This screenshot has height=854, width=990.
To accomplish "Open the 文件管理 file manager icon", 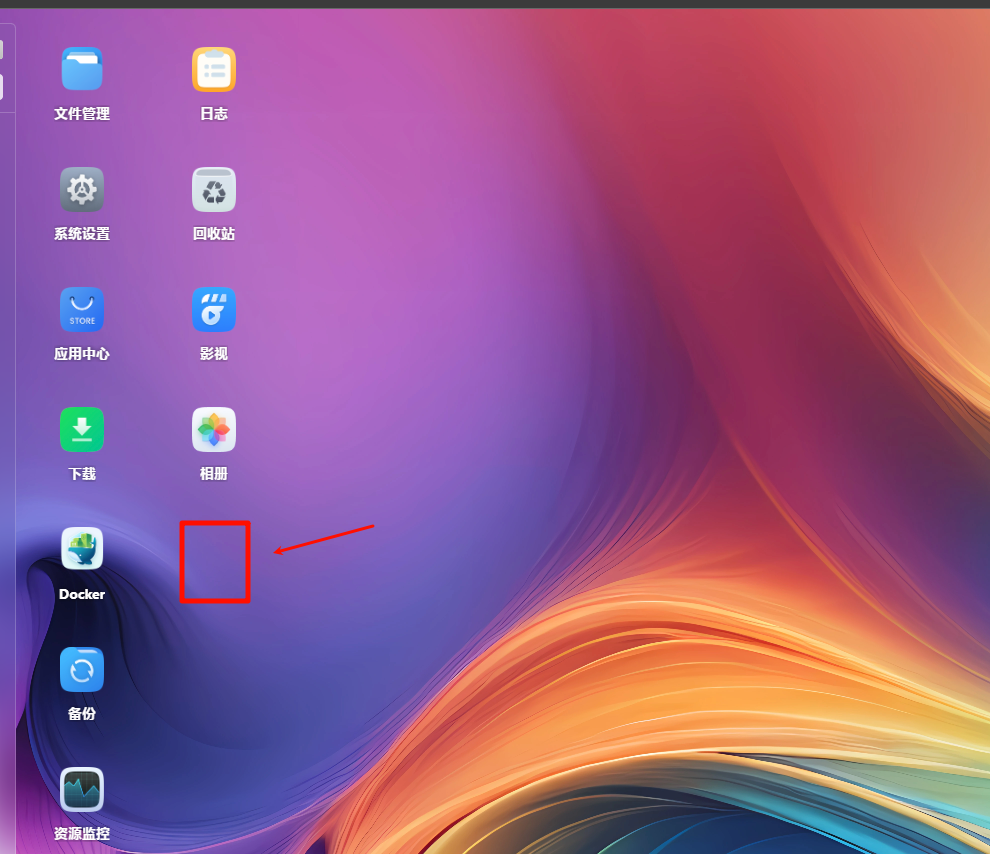I will [82, 69].
